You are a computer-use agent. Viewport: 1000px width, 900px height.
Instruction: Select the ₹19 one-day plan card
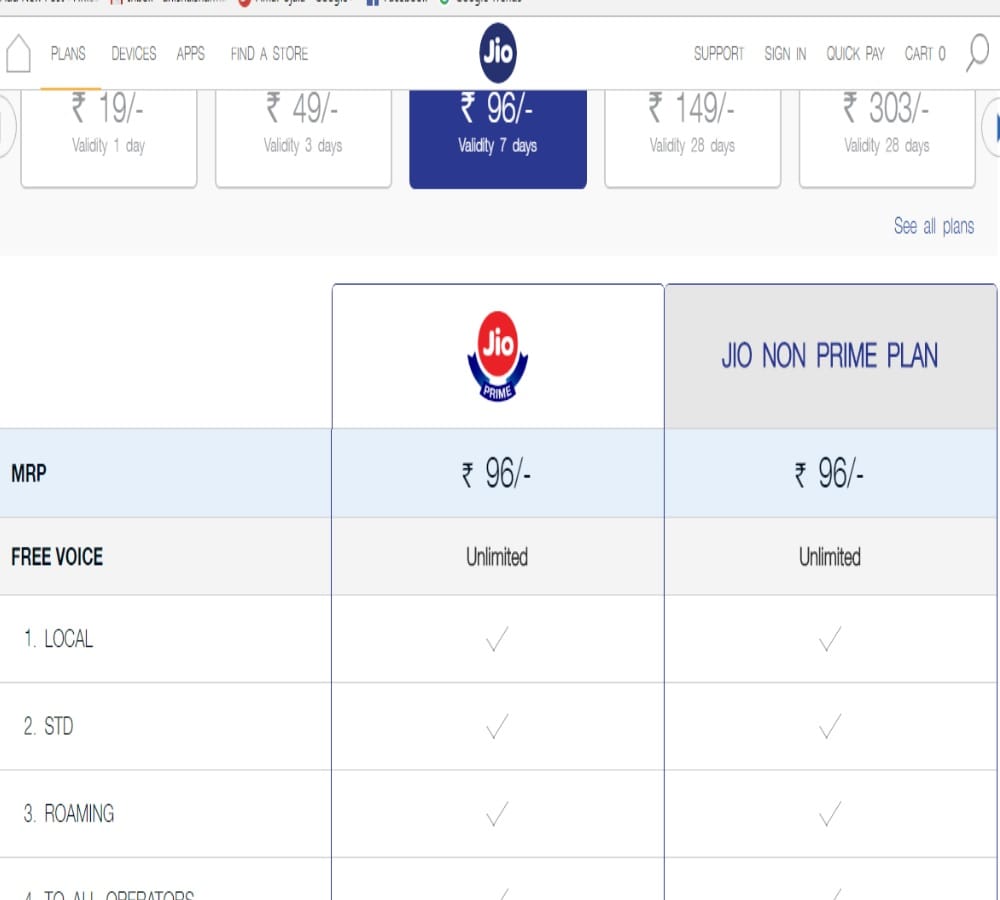108,138
